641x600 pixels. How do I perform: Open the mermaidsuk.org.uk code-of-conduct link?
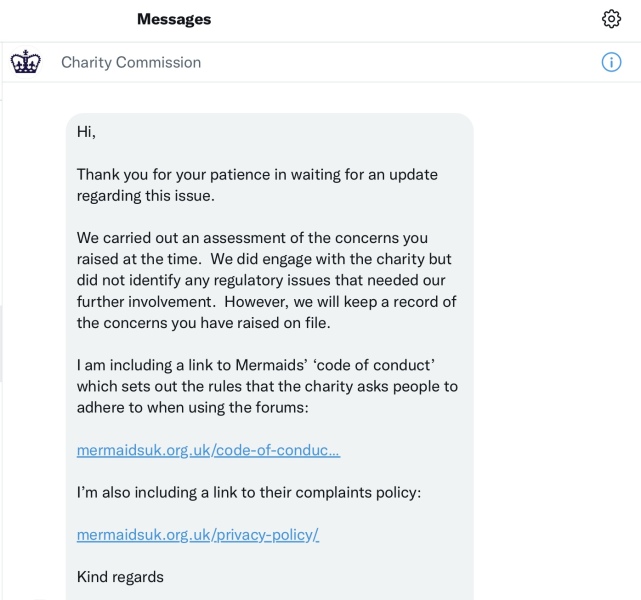[208, 450]
